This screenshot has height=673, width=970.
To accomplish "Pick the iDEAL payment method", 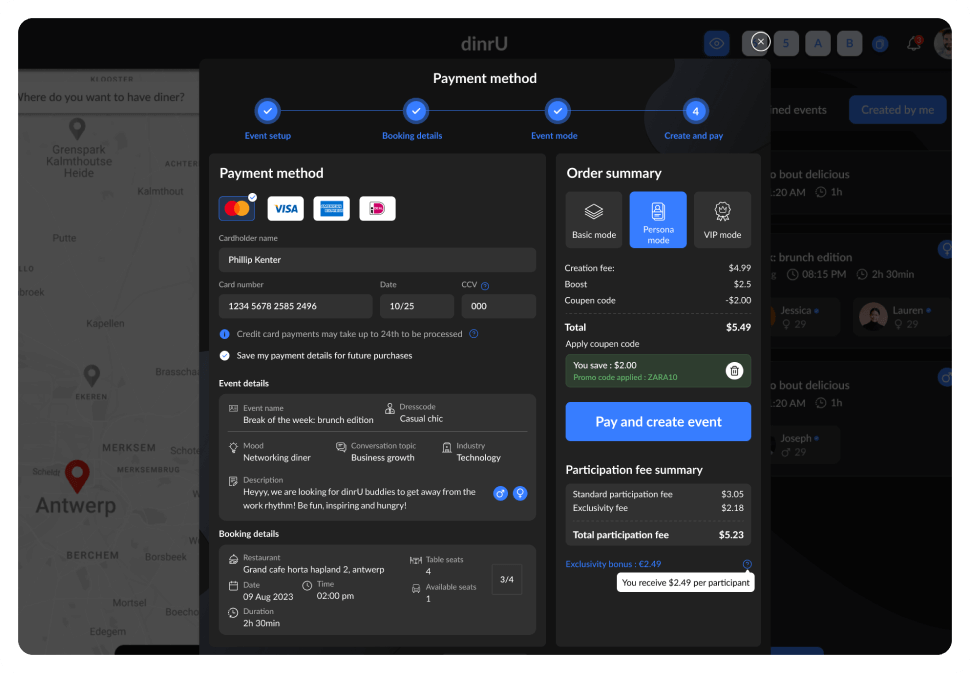I will point(377,208).
